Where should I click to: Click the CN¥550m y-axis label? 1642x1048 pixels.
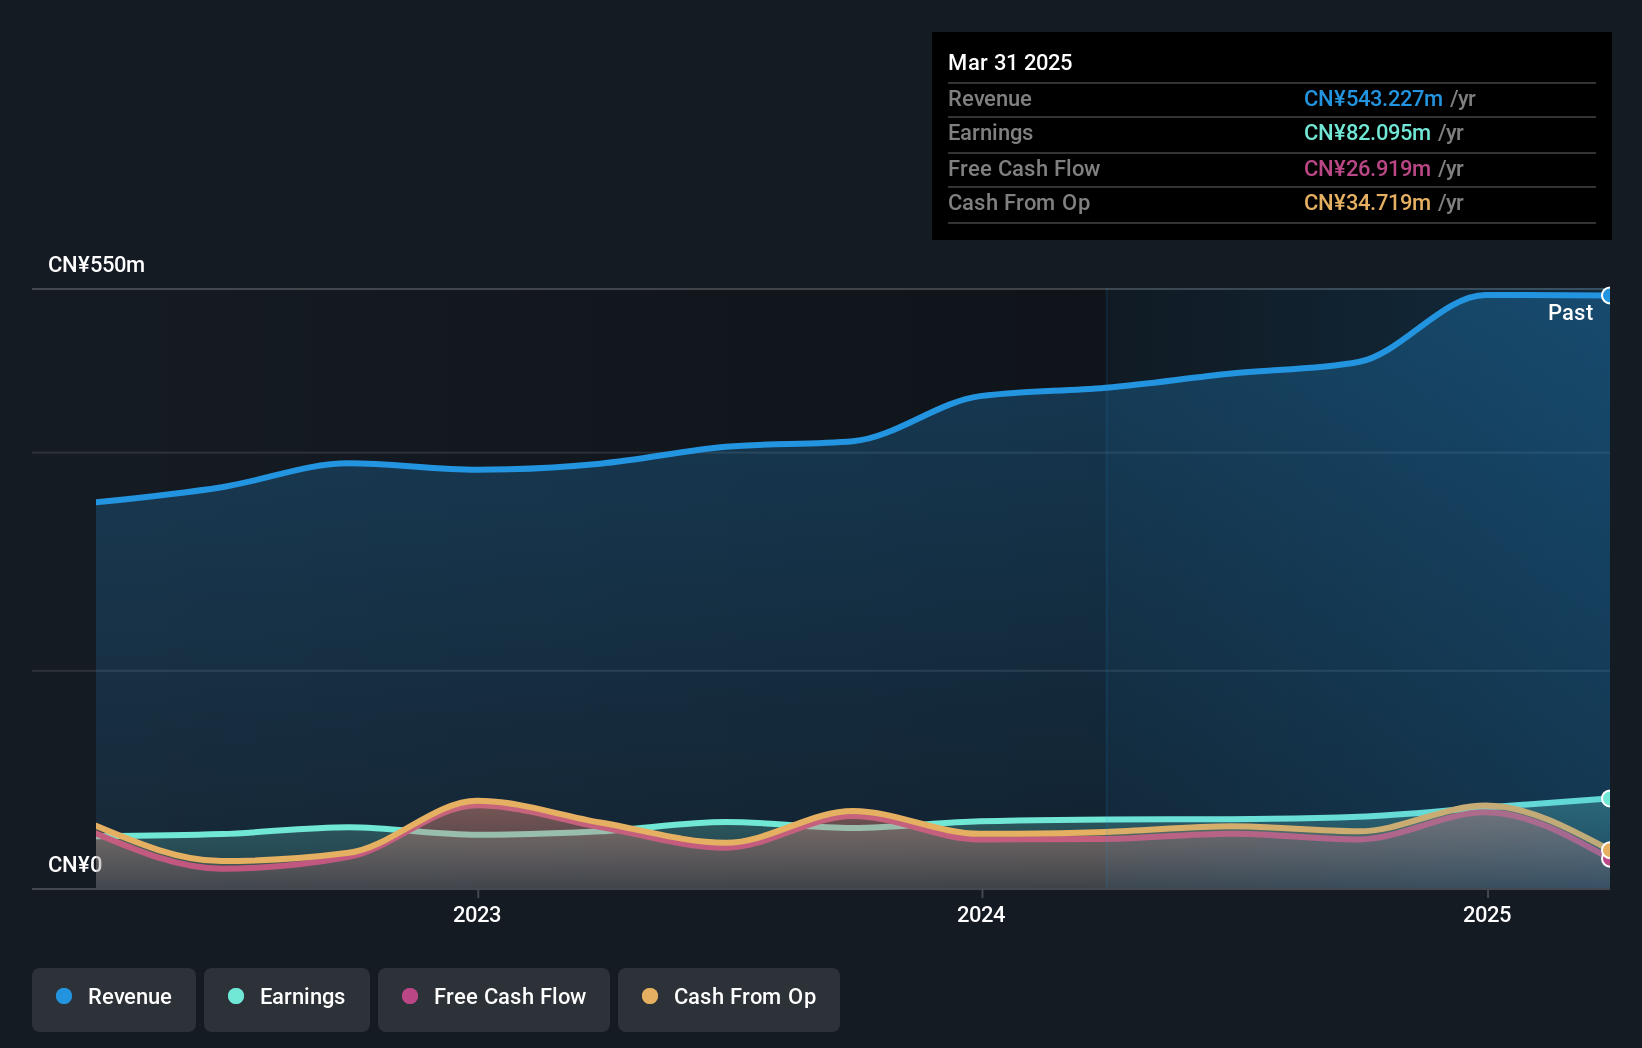97,265
